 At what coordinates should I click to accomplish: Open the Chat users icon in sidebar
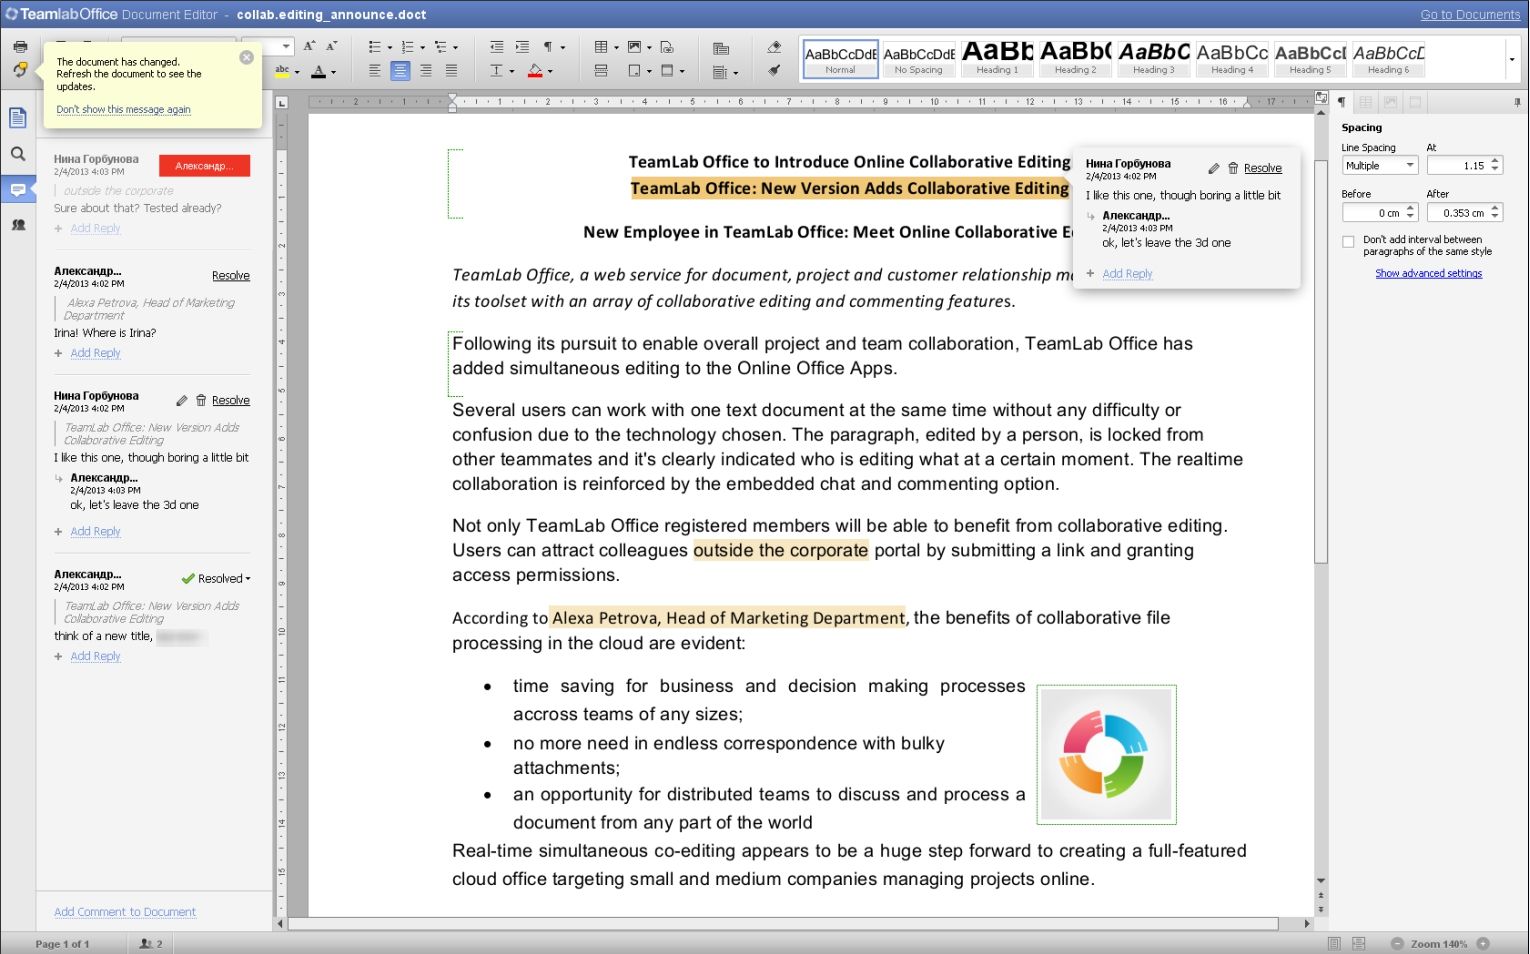pos(18,225)
